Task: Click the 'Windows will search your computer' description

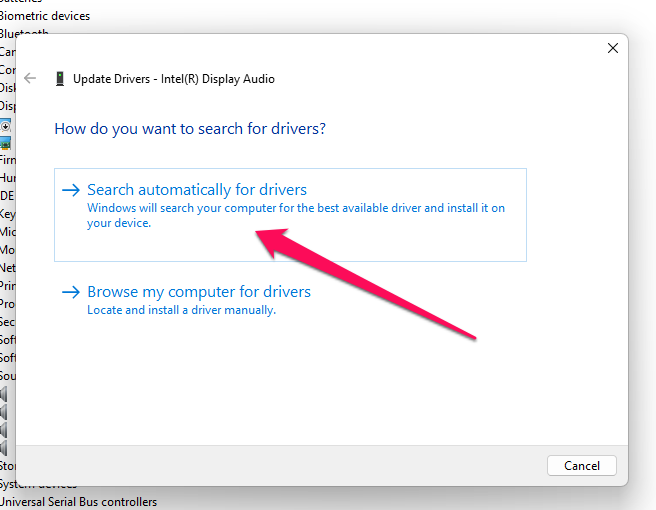Action: (296, 215)
